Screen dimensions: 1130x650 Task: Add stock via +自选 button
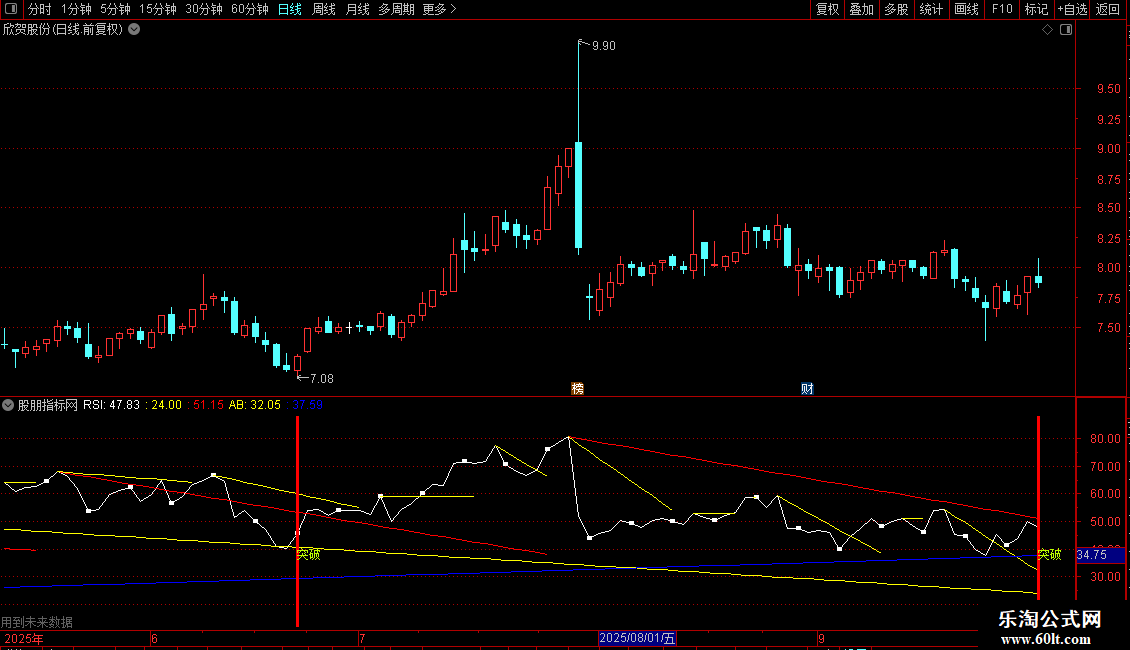click(1072, 9)
